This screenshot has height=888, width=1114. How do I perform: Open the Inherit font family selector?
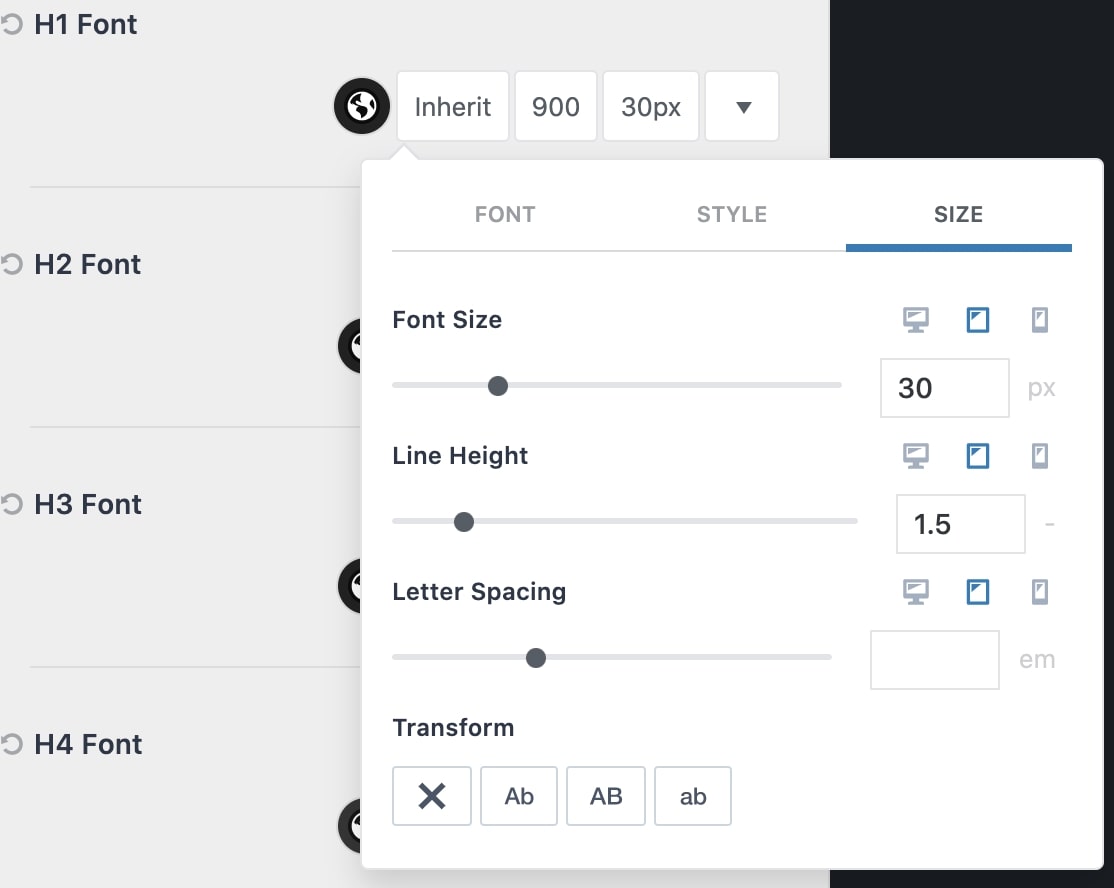click(453, 107)
